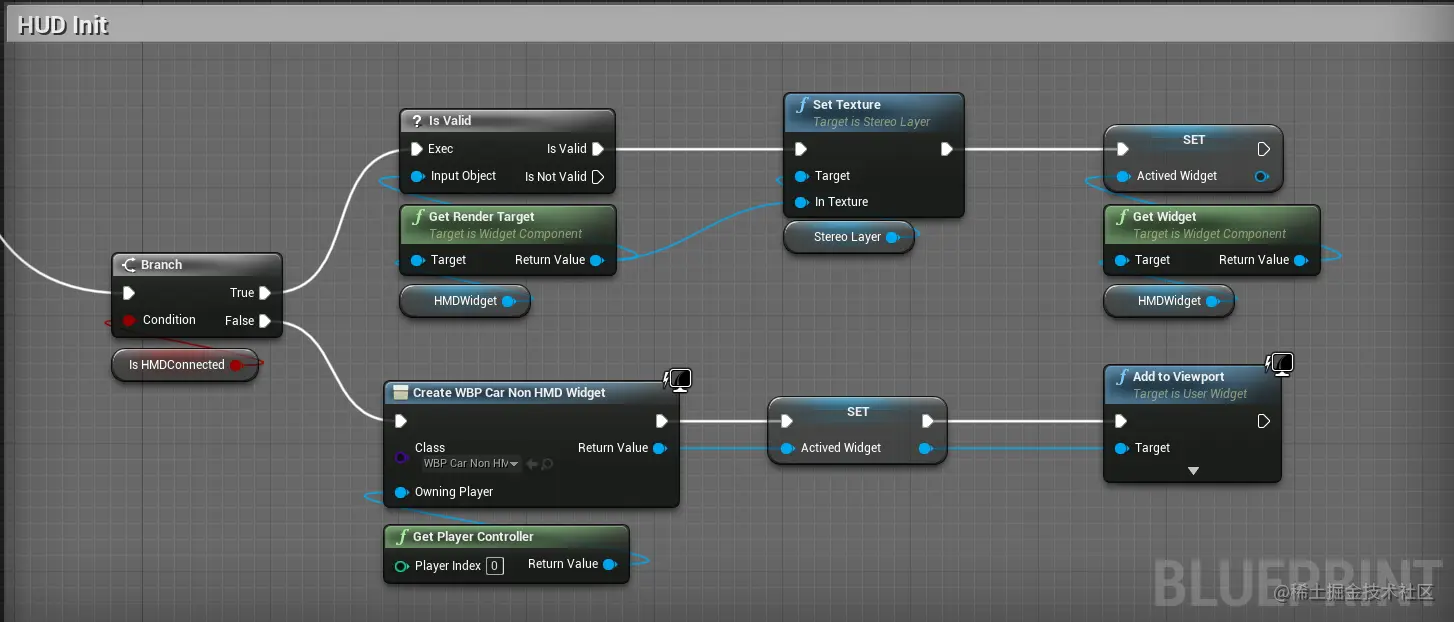This screenshot has width=1454, height=622.
Task: Click the Set Texture Target pin
Action: (x=801, y=176)
